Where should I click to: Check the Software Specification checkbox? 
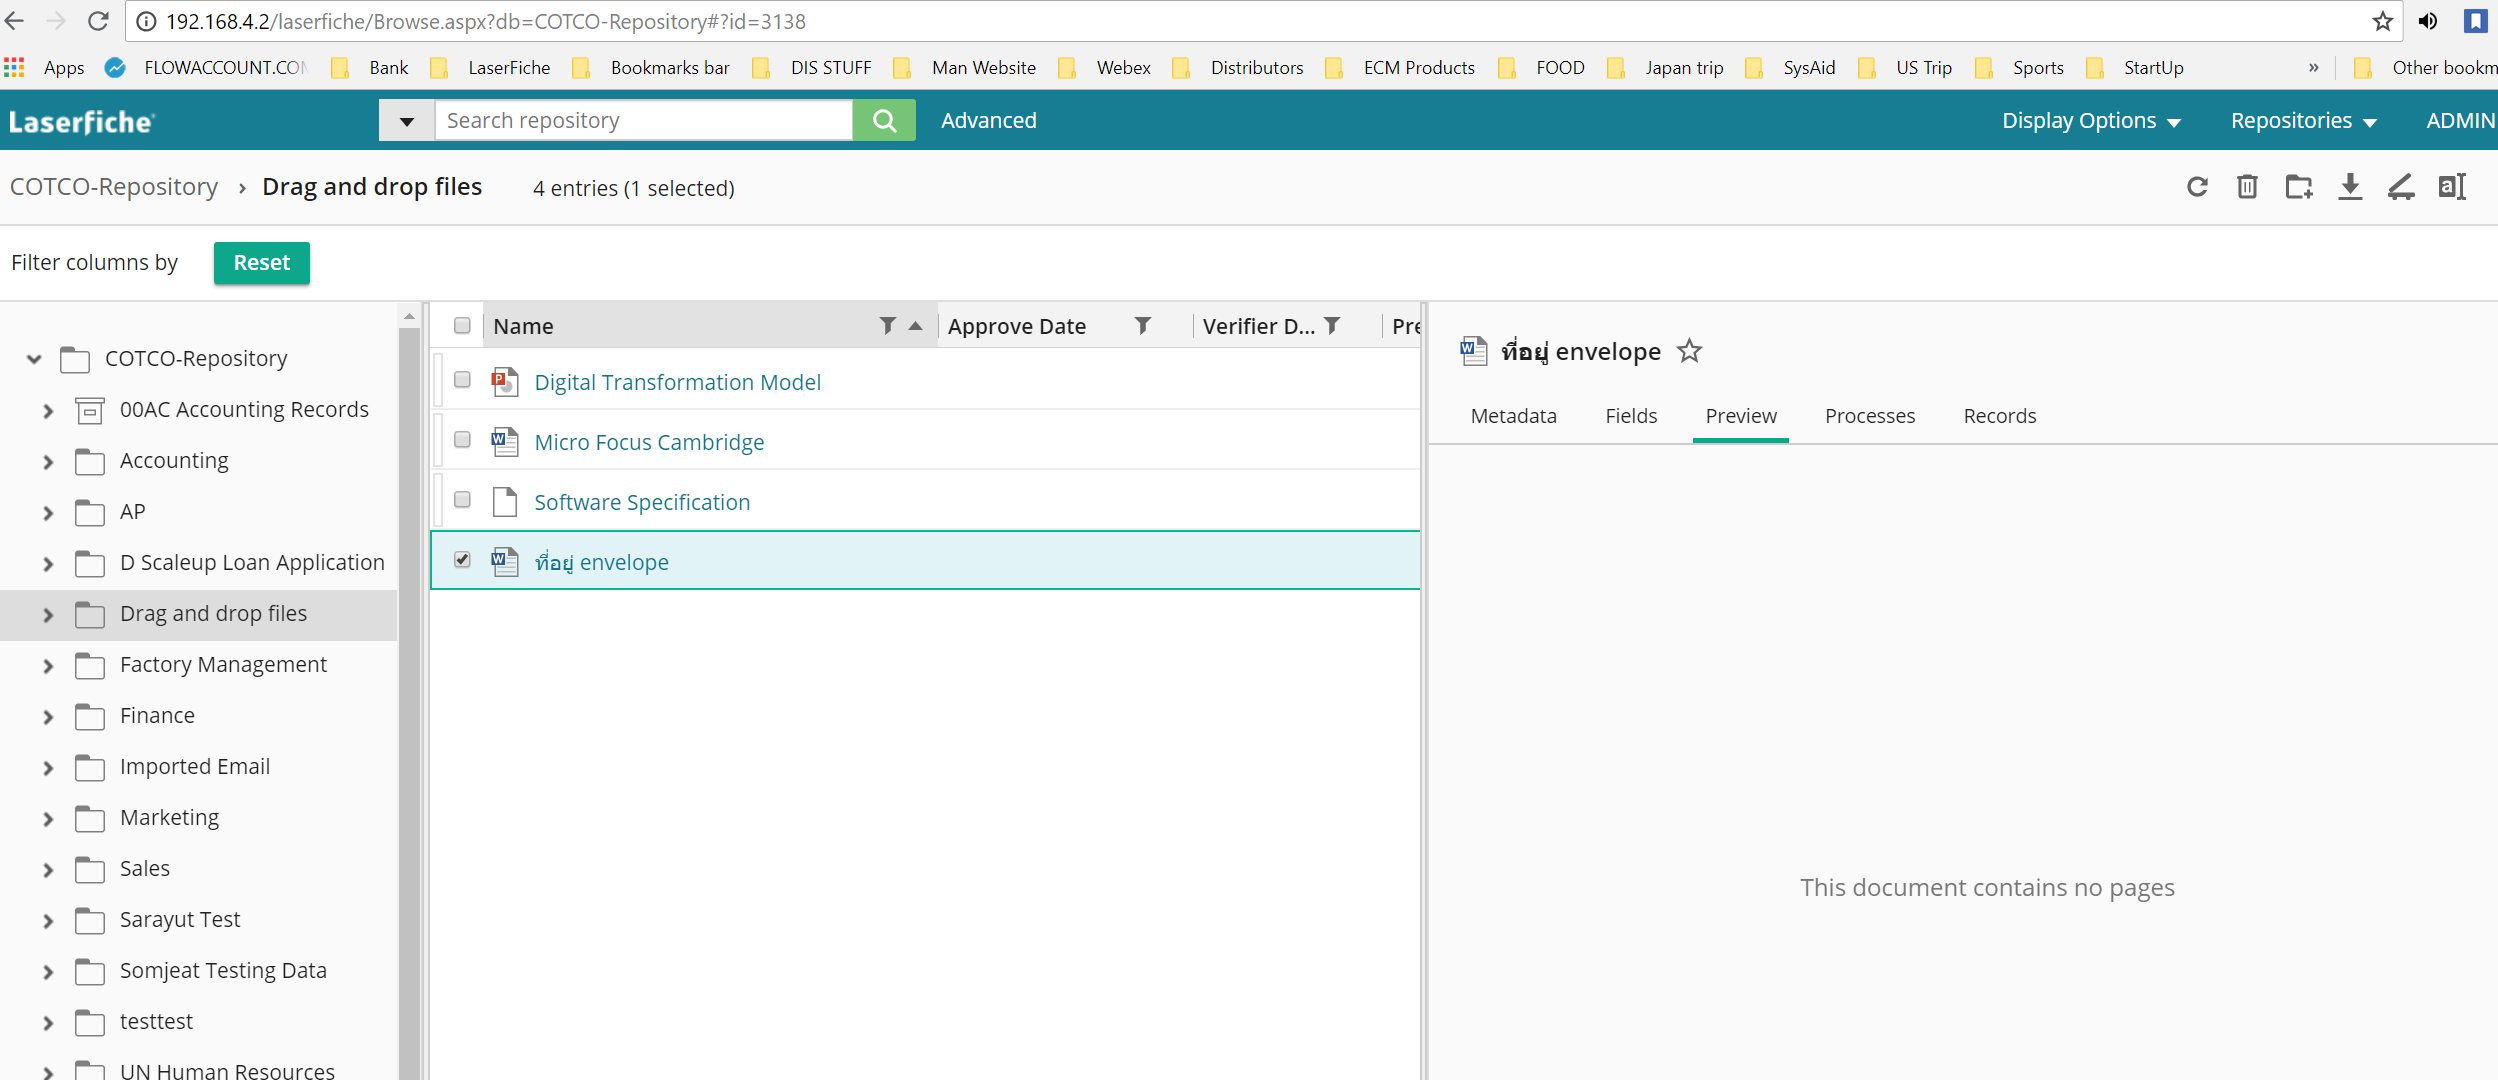coord(462,500)
